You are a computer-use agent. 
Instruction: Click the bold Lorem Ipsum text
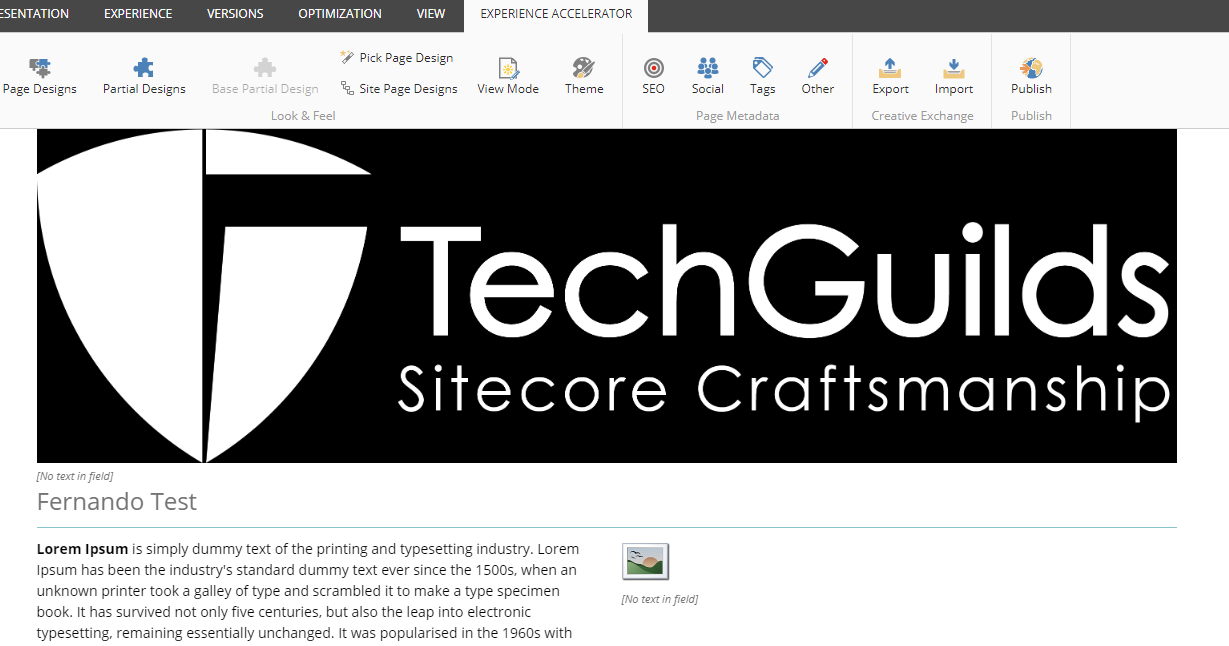click(82, 549)
